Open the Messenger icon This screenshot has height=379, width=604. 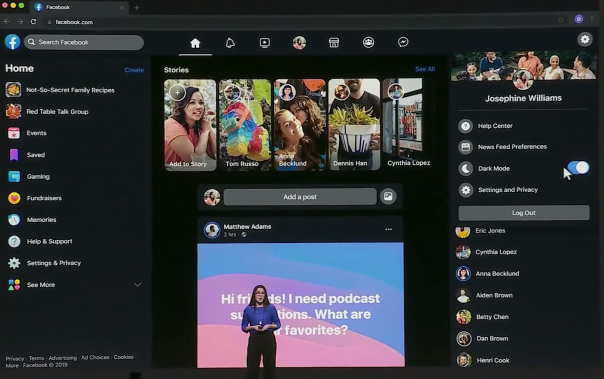pos(403,42)
